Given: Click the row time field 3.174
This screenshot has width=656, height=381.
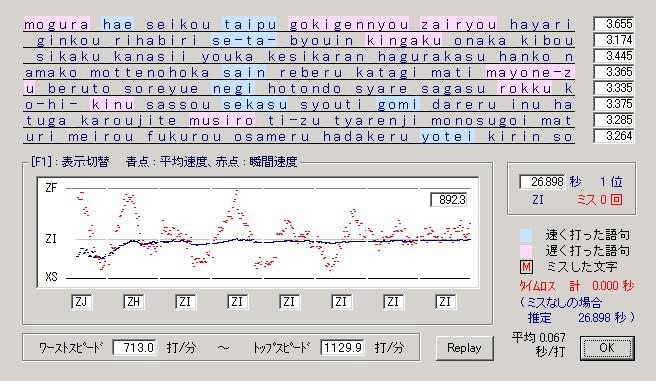Looking at the screenshot, I should [x=614, y=40].
